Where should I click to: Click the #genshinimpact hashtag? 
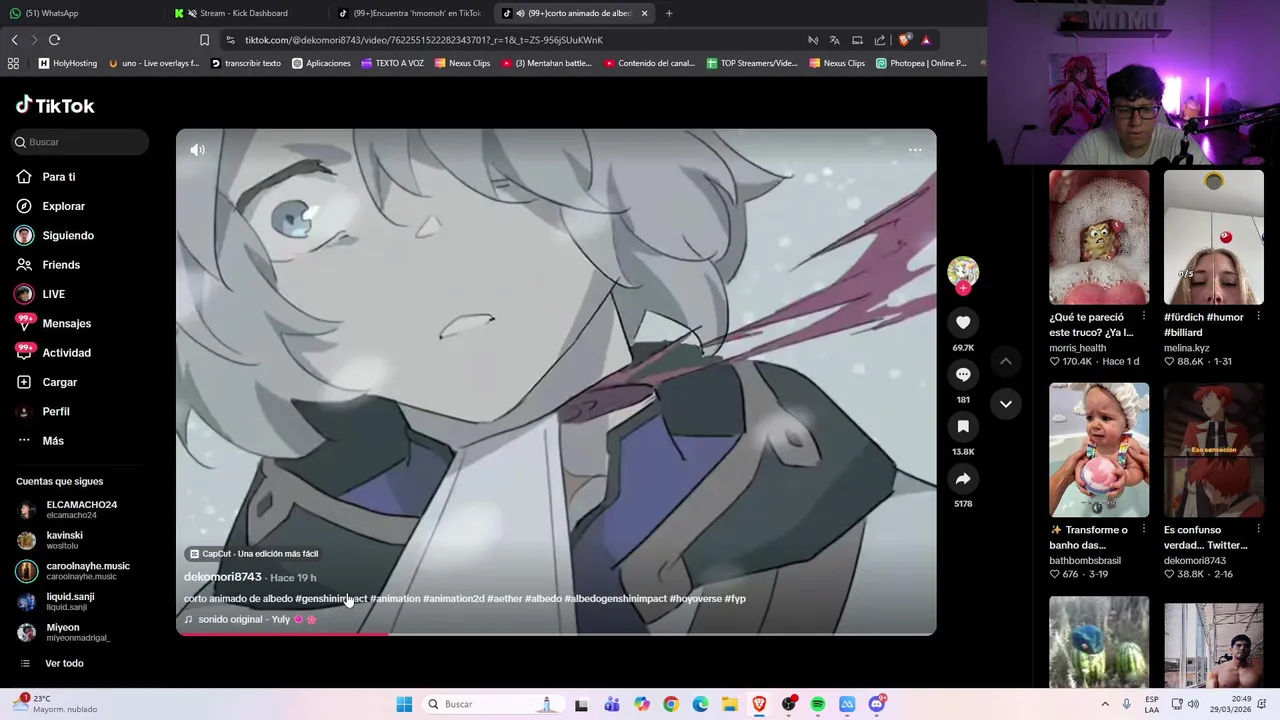pyautogui.click(x=331, y=599)
